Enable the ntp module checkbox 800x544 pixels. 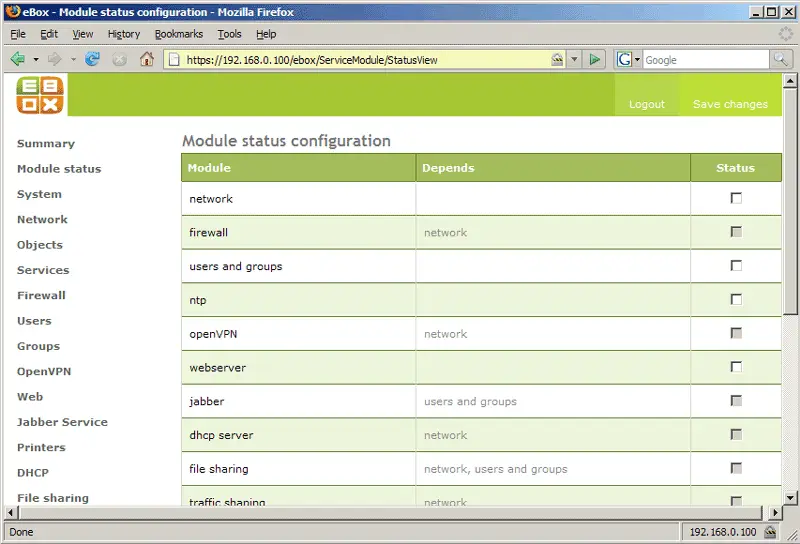point(736,299)
